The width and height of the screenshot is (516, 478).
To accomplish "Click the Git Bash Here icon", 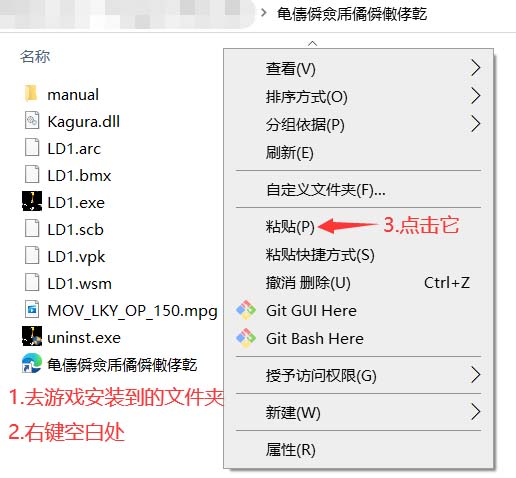I will (246, 338).
